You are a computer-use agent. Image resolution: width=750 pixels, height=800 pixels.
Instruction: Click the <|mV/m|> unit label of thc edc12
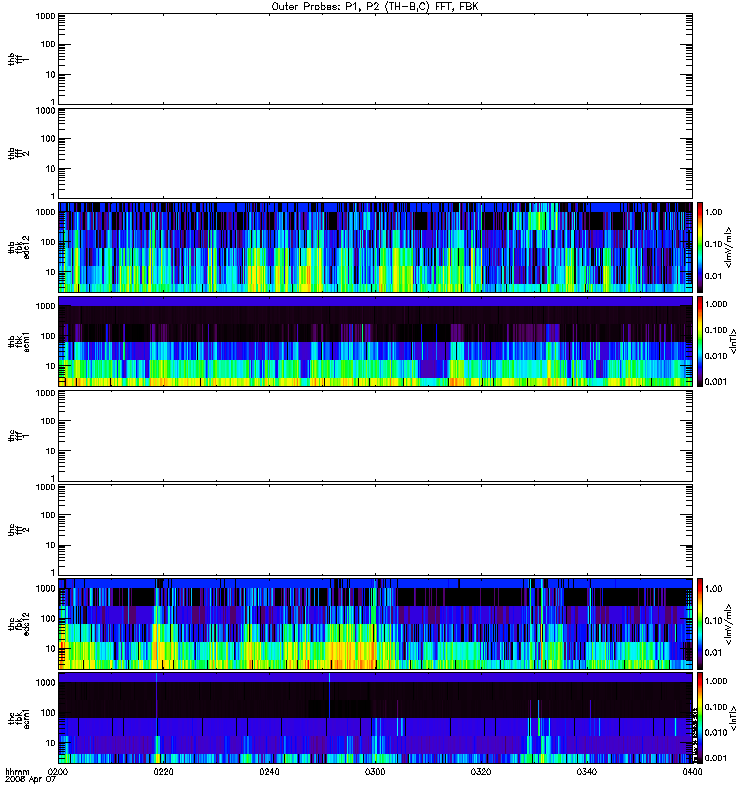click(729, 624)
